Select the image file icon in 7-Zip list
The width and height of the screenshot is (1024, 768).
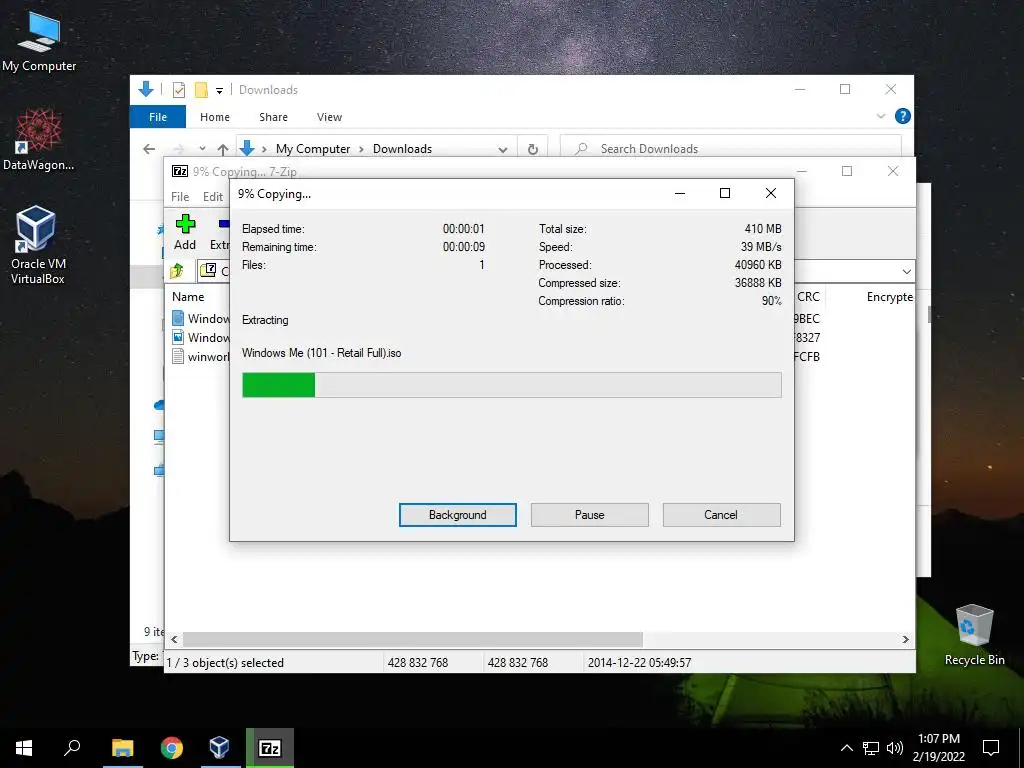click(178, 337)
